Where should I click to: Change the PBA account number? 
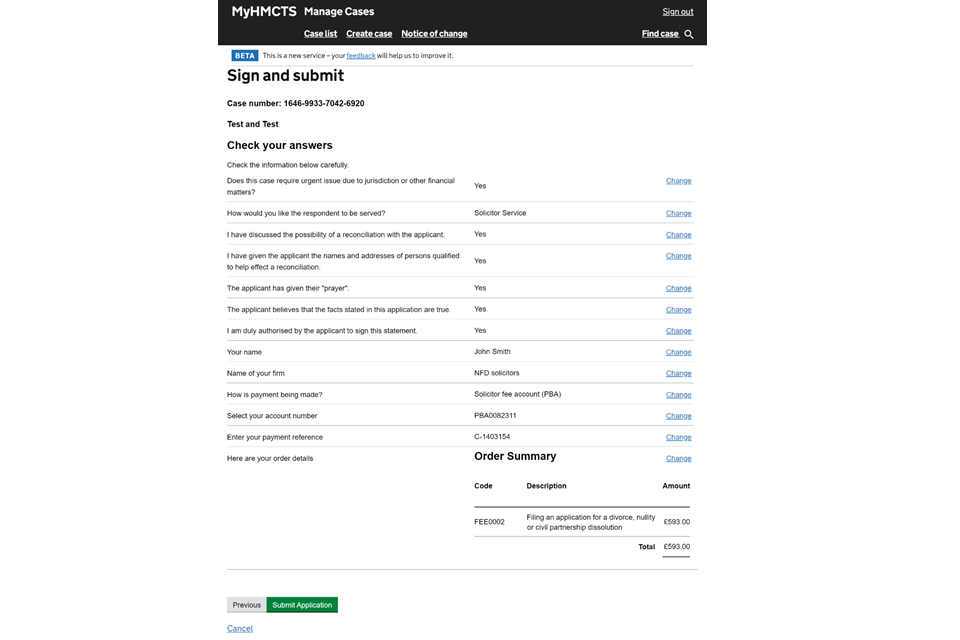678,416
